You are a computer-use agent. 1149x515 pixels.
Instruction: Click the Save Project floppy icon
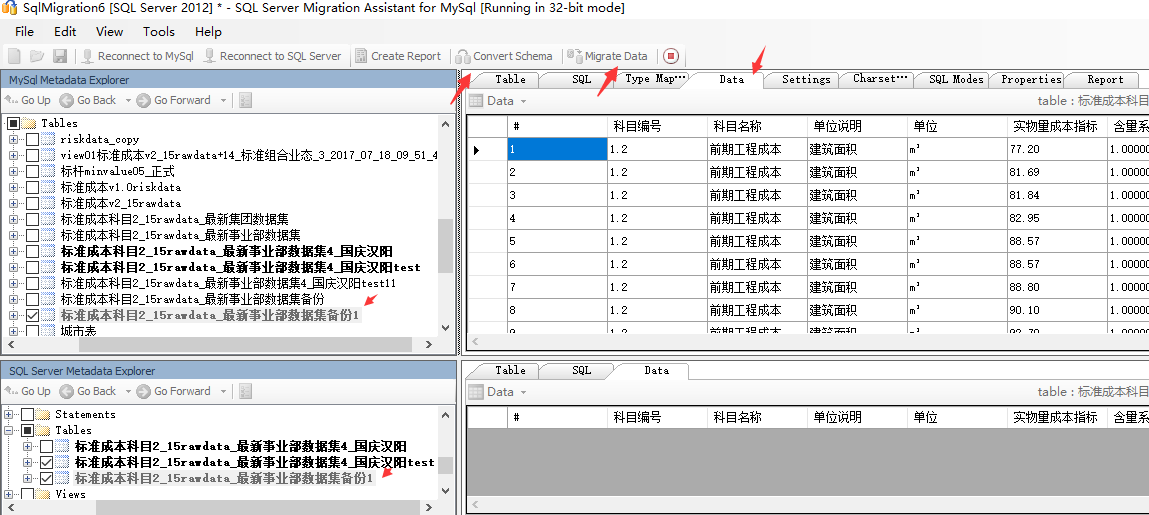60,56
